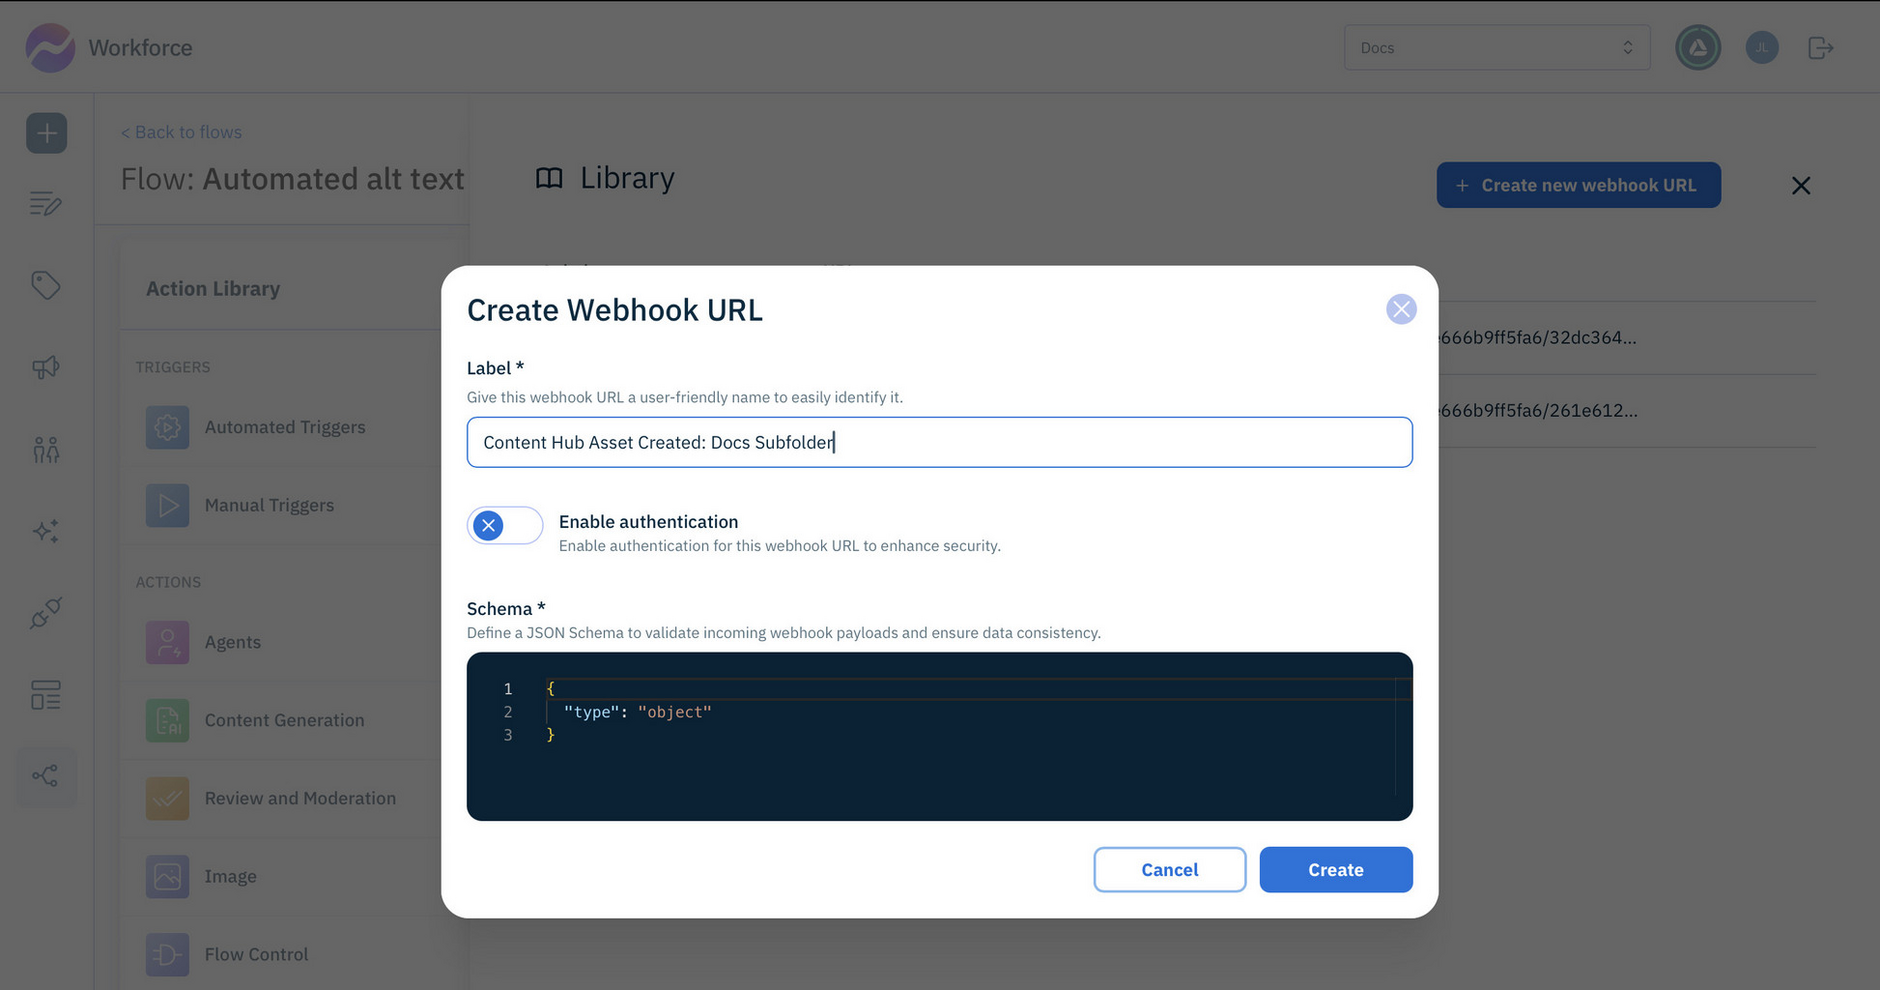
Task: Click the logout icon in the header
Action: 1821,47
